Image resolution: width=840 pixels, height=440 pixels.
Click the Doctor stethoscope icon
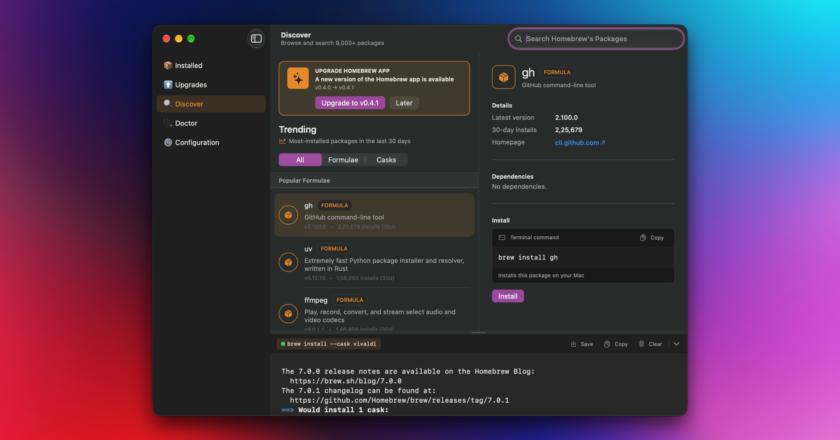pyautogui.click(x=168, y=123)
